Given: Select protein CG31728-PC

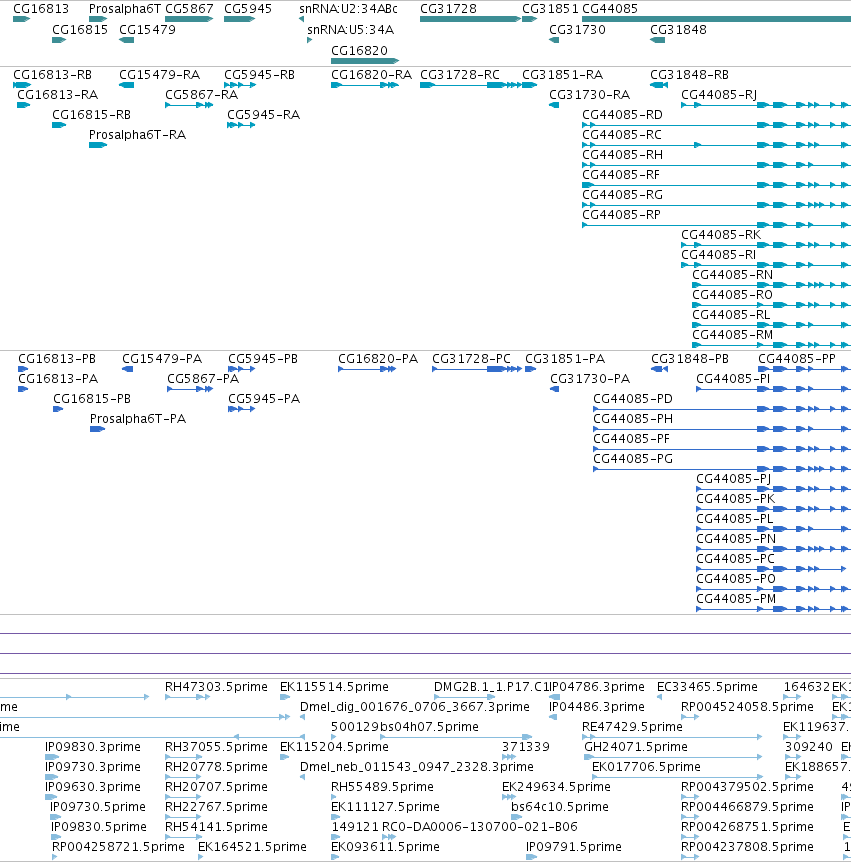Looking at the screenshot, I should point(471,359).
